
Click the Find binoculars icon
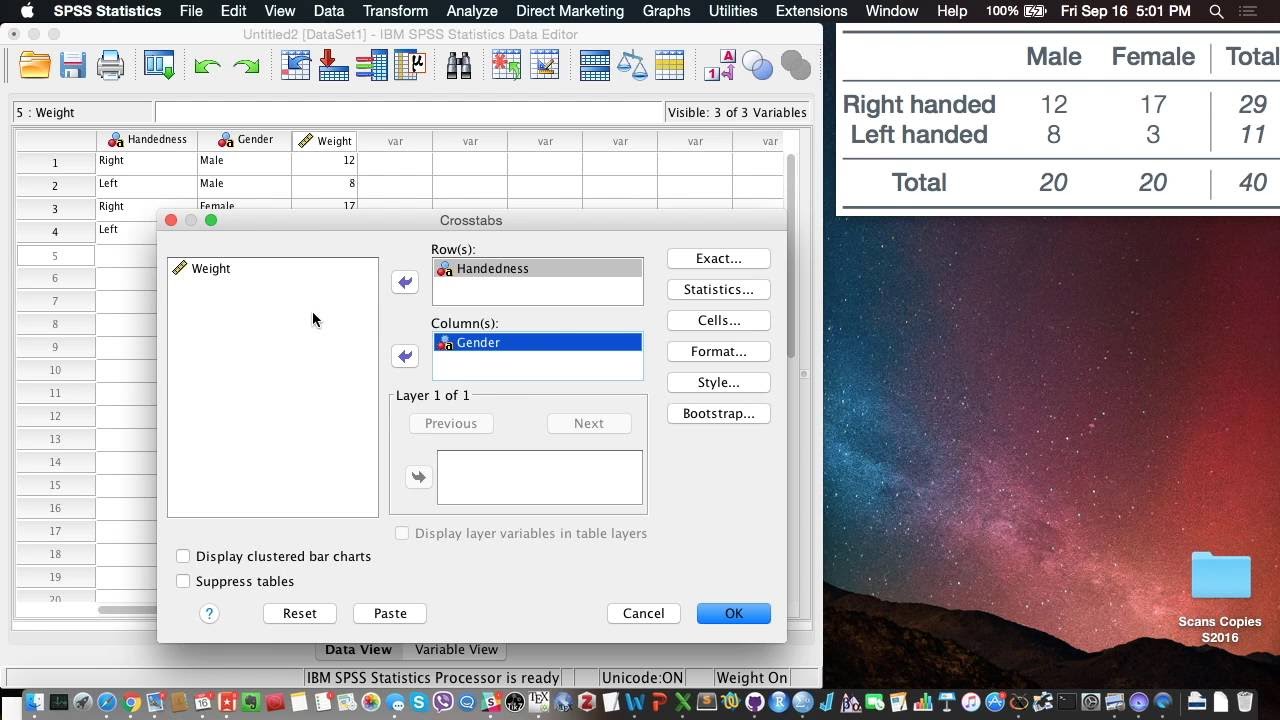tap(459, 66)
